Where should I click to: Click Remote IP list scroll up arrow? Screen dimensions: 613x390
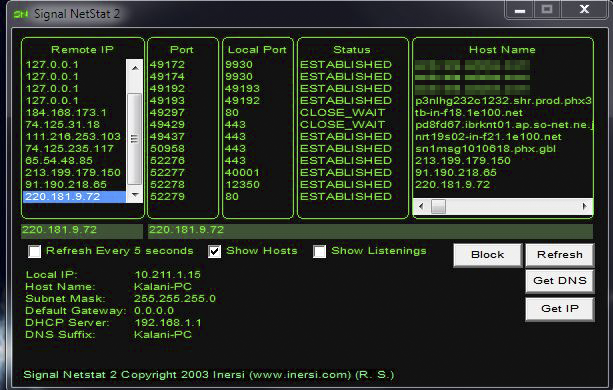135,68
